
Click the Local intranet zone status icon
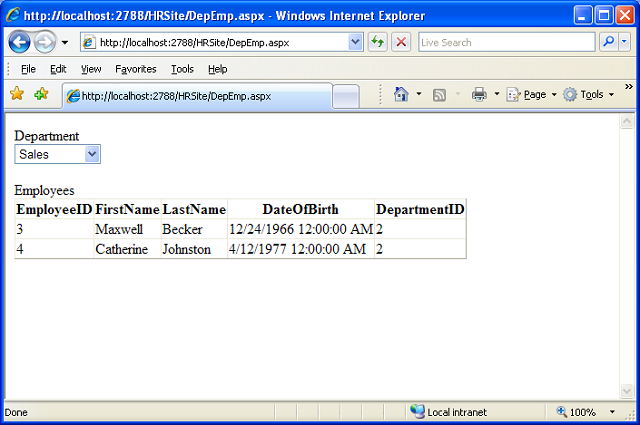point(417,412)
